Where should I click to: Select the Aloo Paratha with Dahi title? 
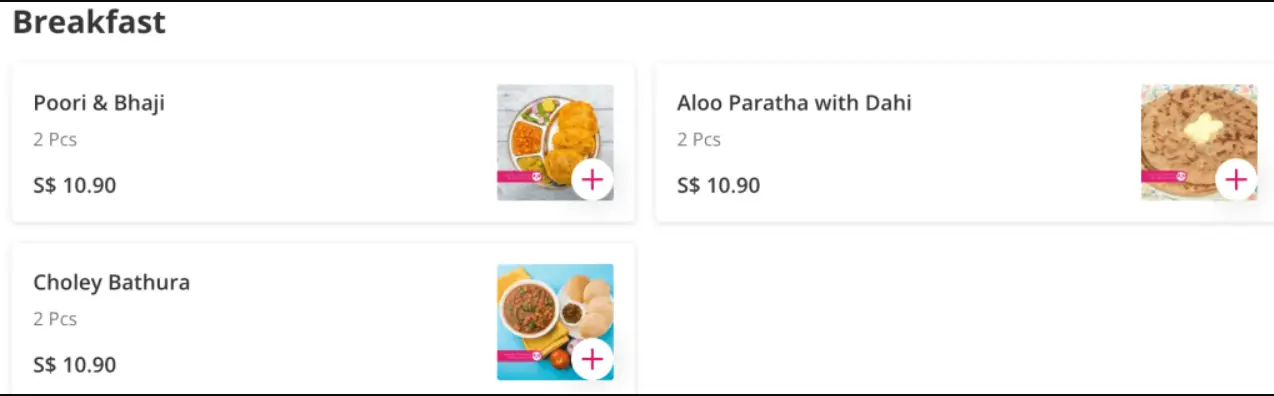tap(794, 103)
